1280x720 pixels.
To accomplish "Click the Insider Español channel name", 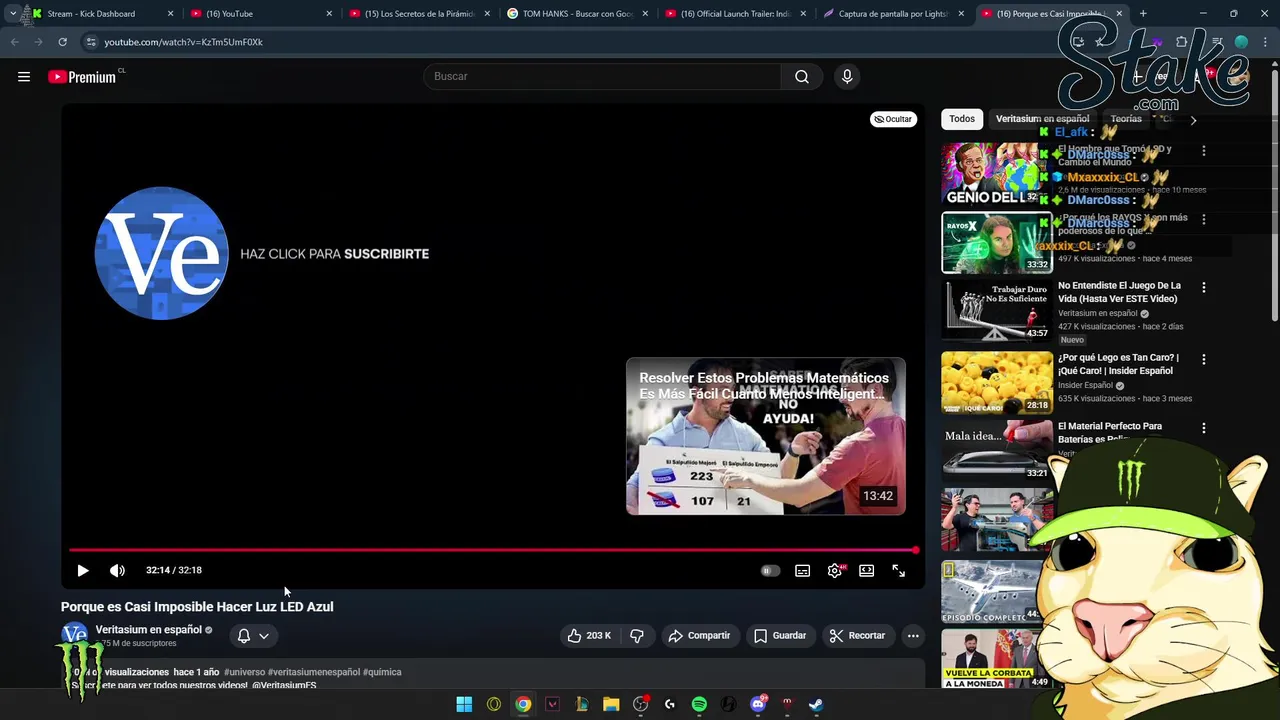I will (x=1085, y=385).
